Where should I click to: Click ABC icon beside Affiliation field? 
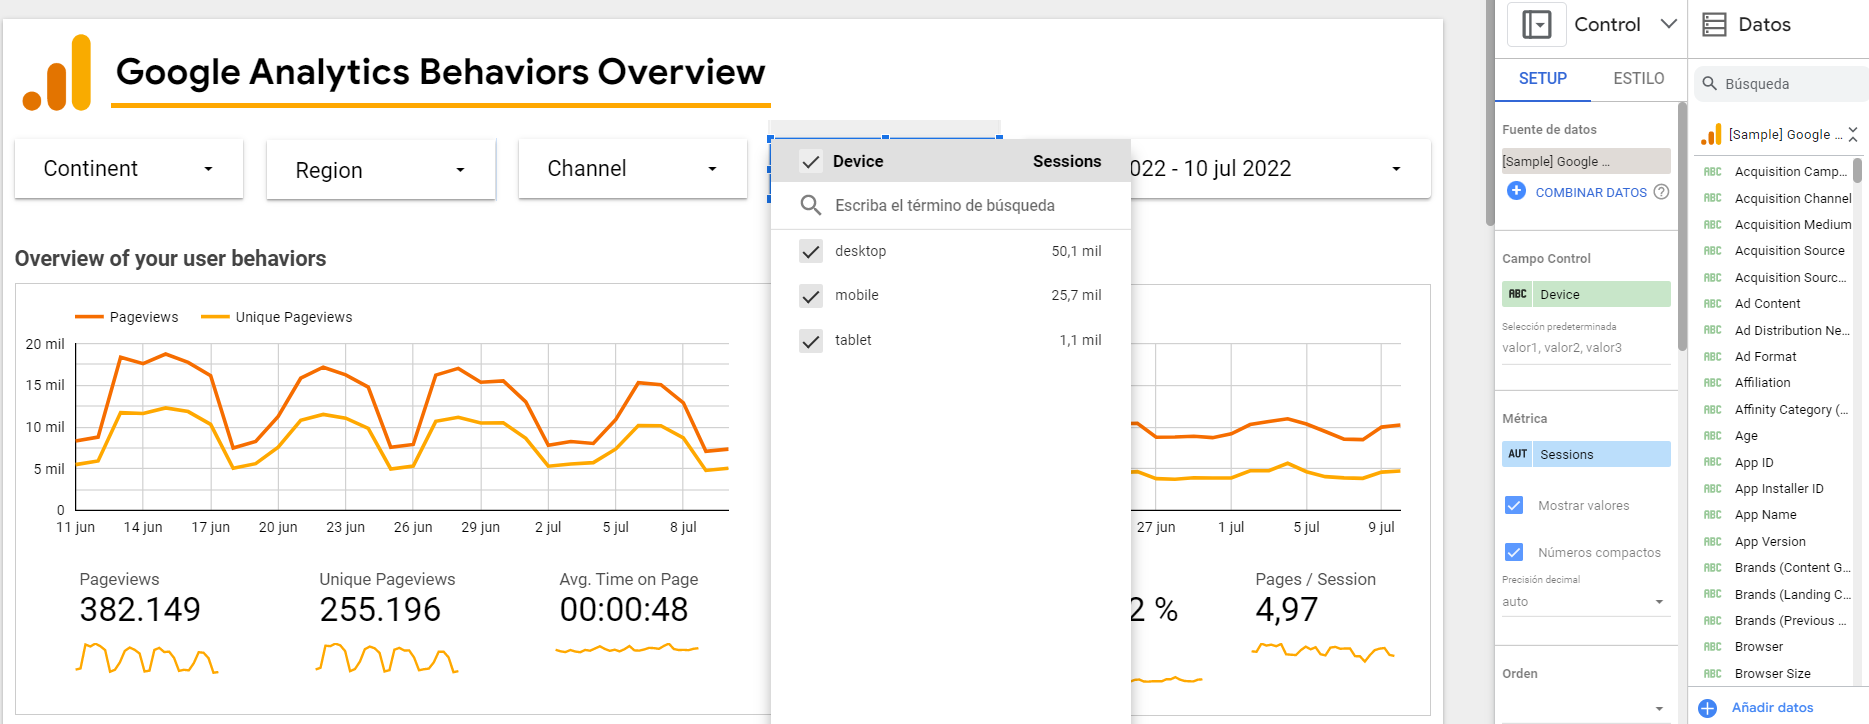click(x=1713, y=383)
